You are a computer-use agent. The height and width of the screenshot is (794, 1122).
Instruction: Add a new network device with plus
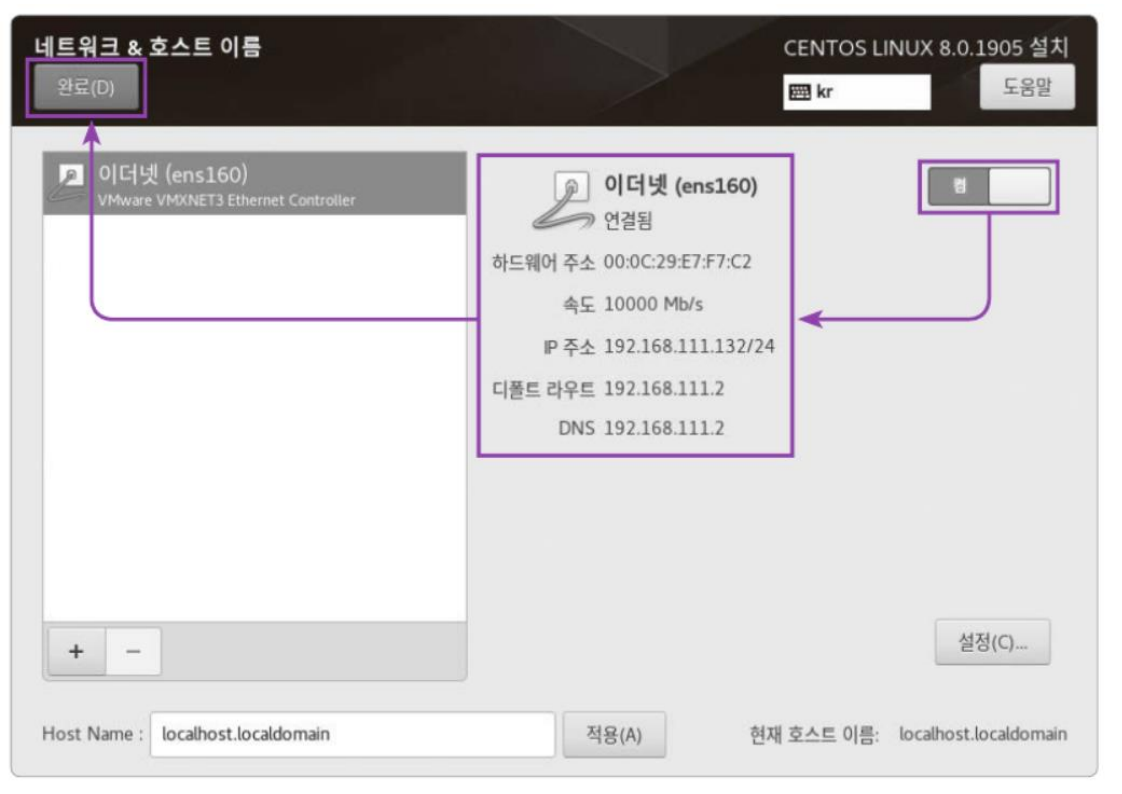[x=77, y=651]
